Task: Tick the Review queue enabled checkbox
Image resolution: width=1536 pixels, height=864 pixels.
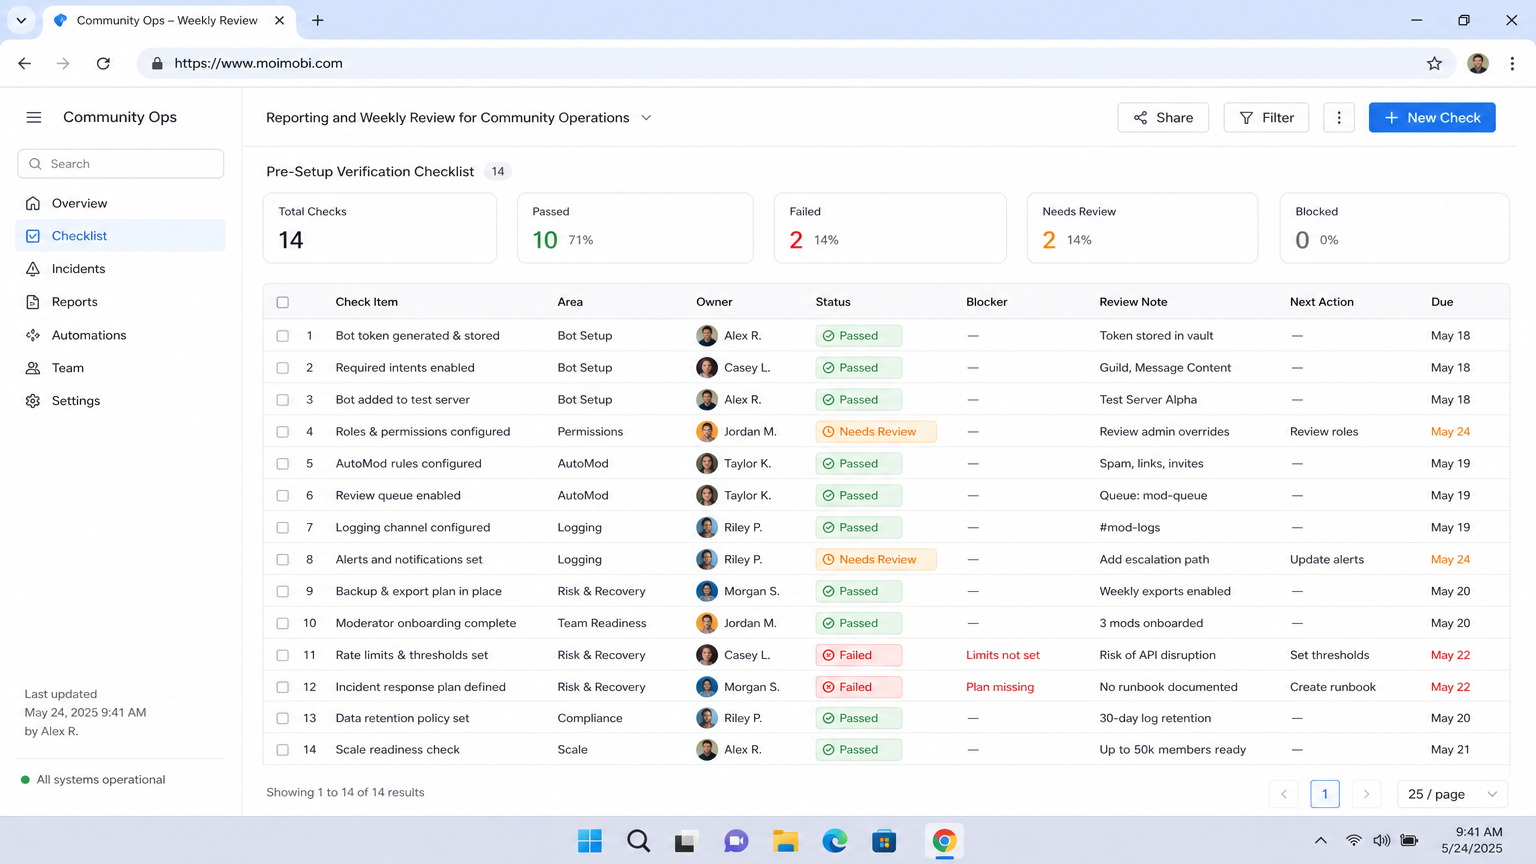Action: click(283, 496)
